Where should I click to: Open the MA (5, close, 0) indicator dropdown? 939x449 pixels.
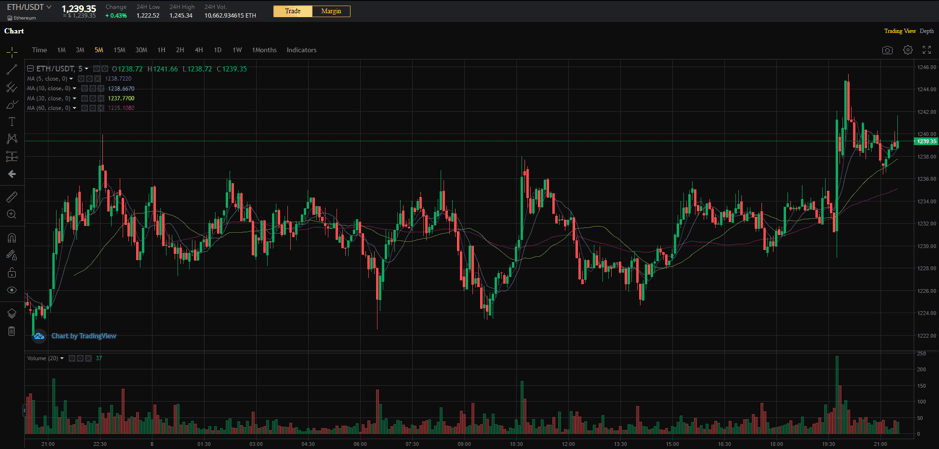click(x=71, y=79)
